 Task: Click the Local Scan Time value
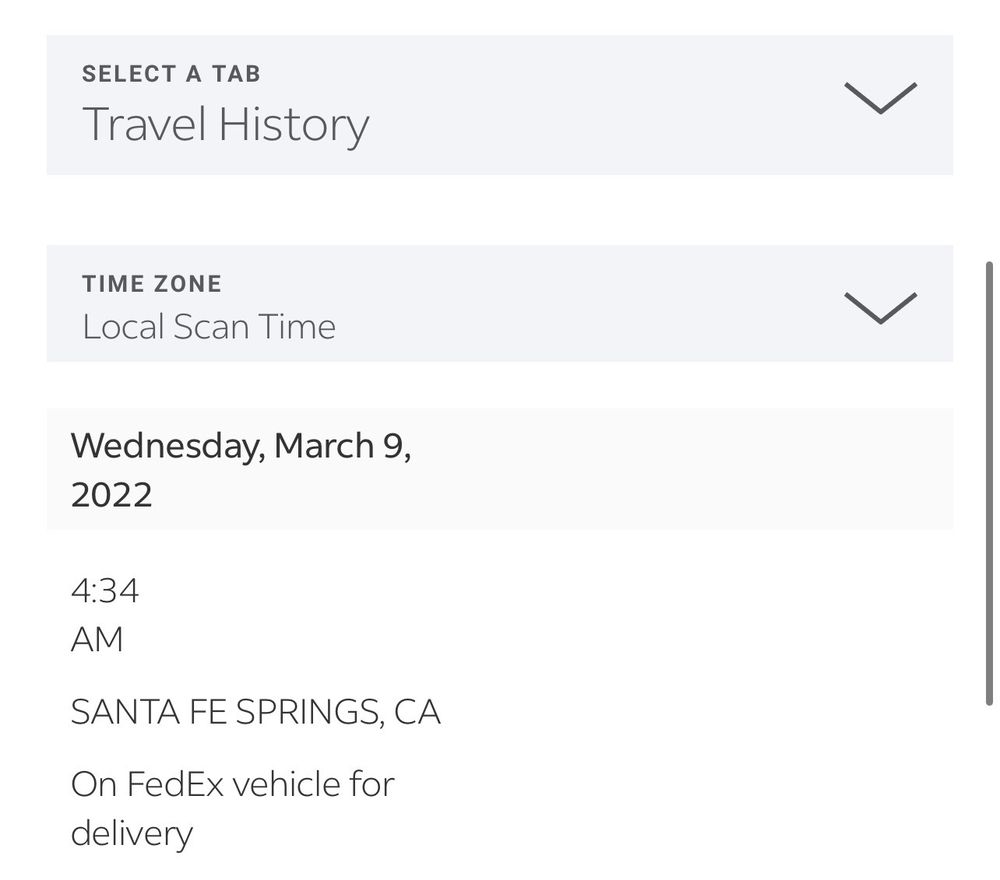tap(208, 327)
